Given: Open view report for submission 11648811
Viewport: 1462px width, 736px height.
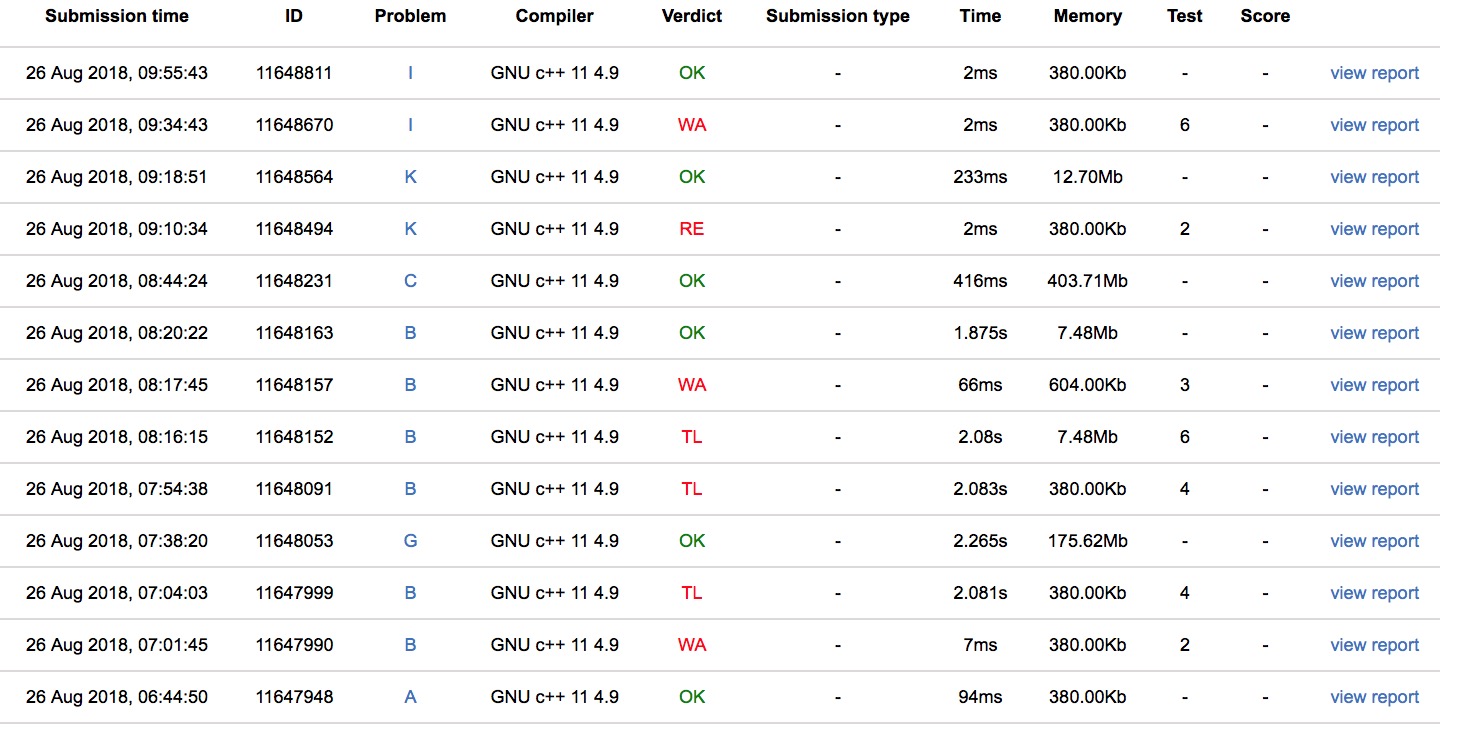Looking at the screenshot, I should [x=1374, y=73].
